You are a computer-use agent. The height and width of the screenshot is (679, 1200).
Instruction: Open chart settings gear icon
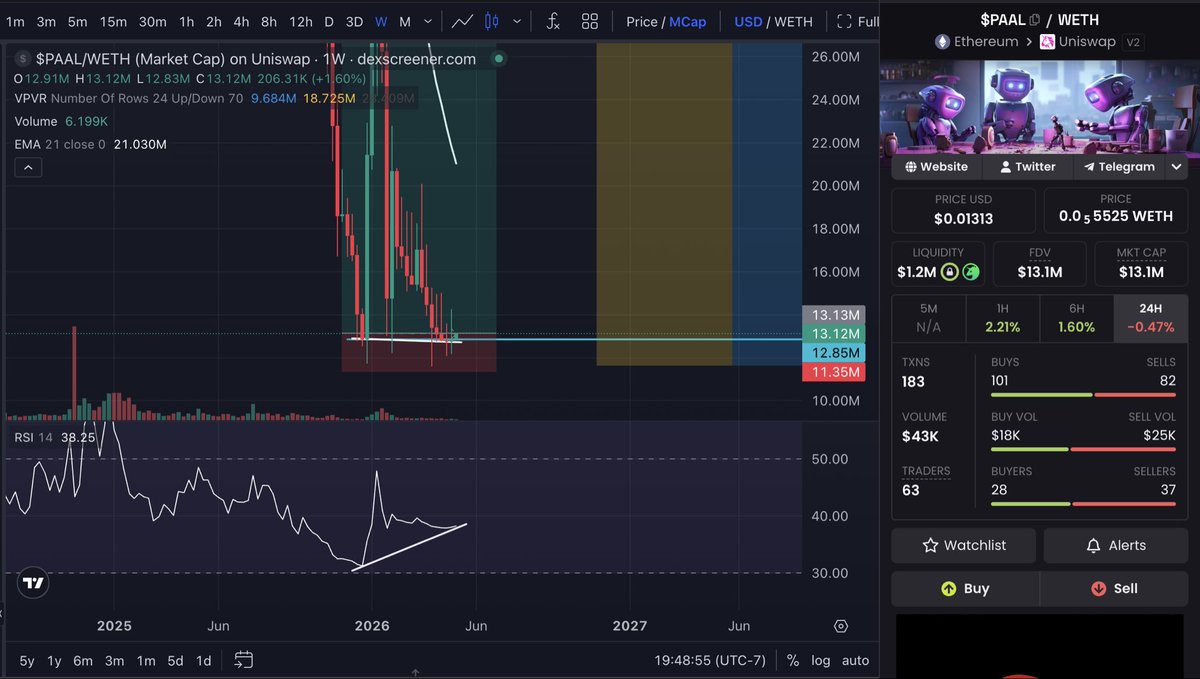point(841,626)
